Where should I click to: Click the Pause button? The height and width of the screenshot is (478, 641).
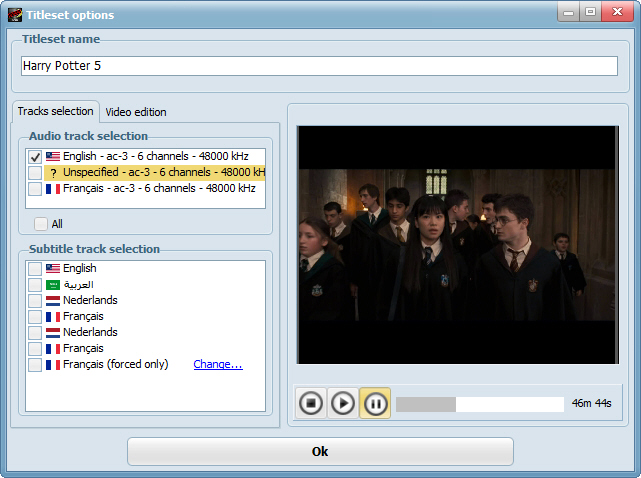pyautogui.click(x=375, y=403)
